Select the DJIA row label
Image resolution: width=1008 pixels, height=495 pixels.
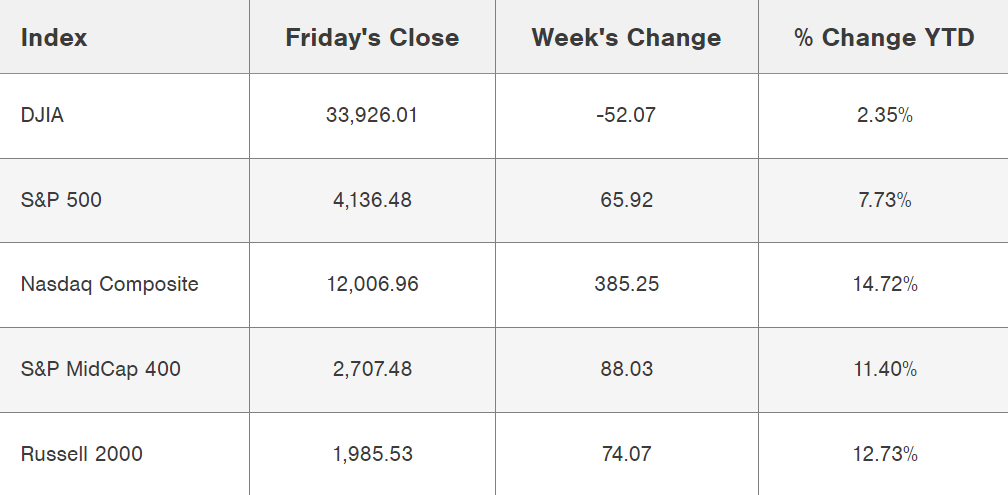42,115
